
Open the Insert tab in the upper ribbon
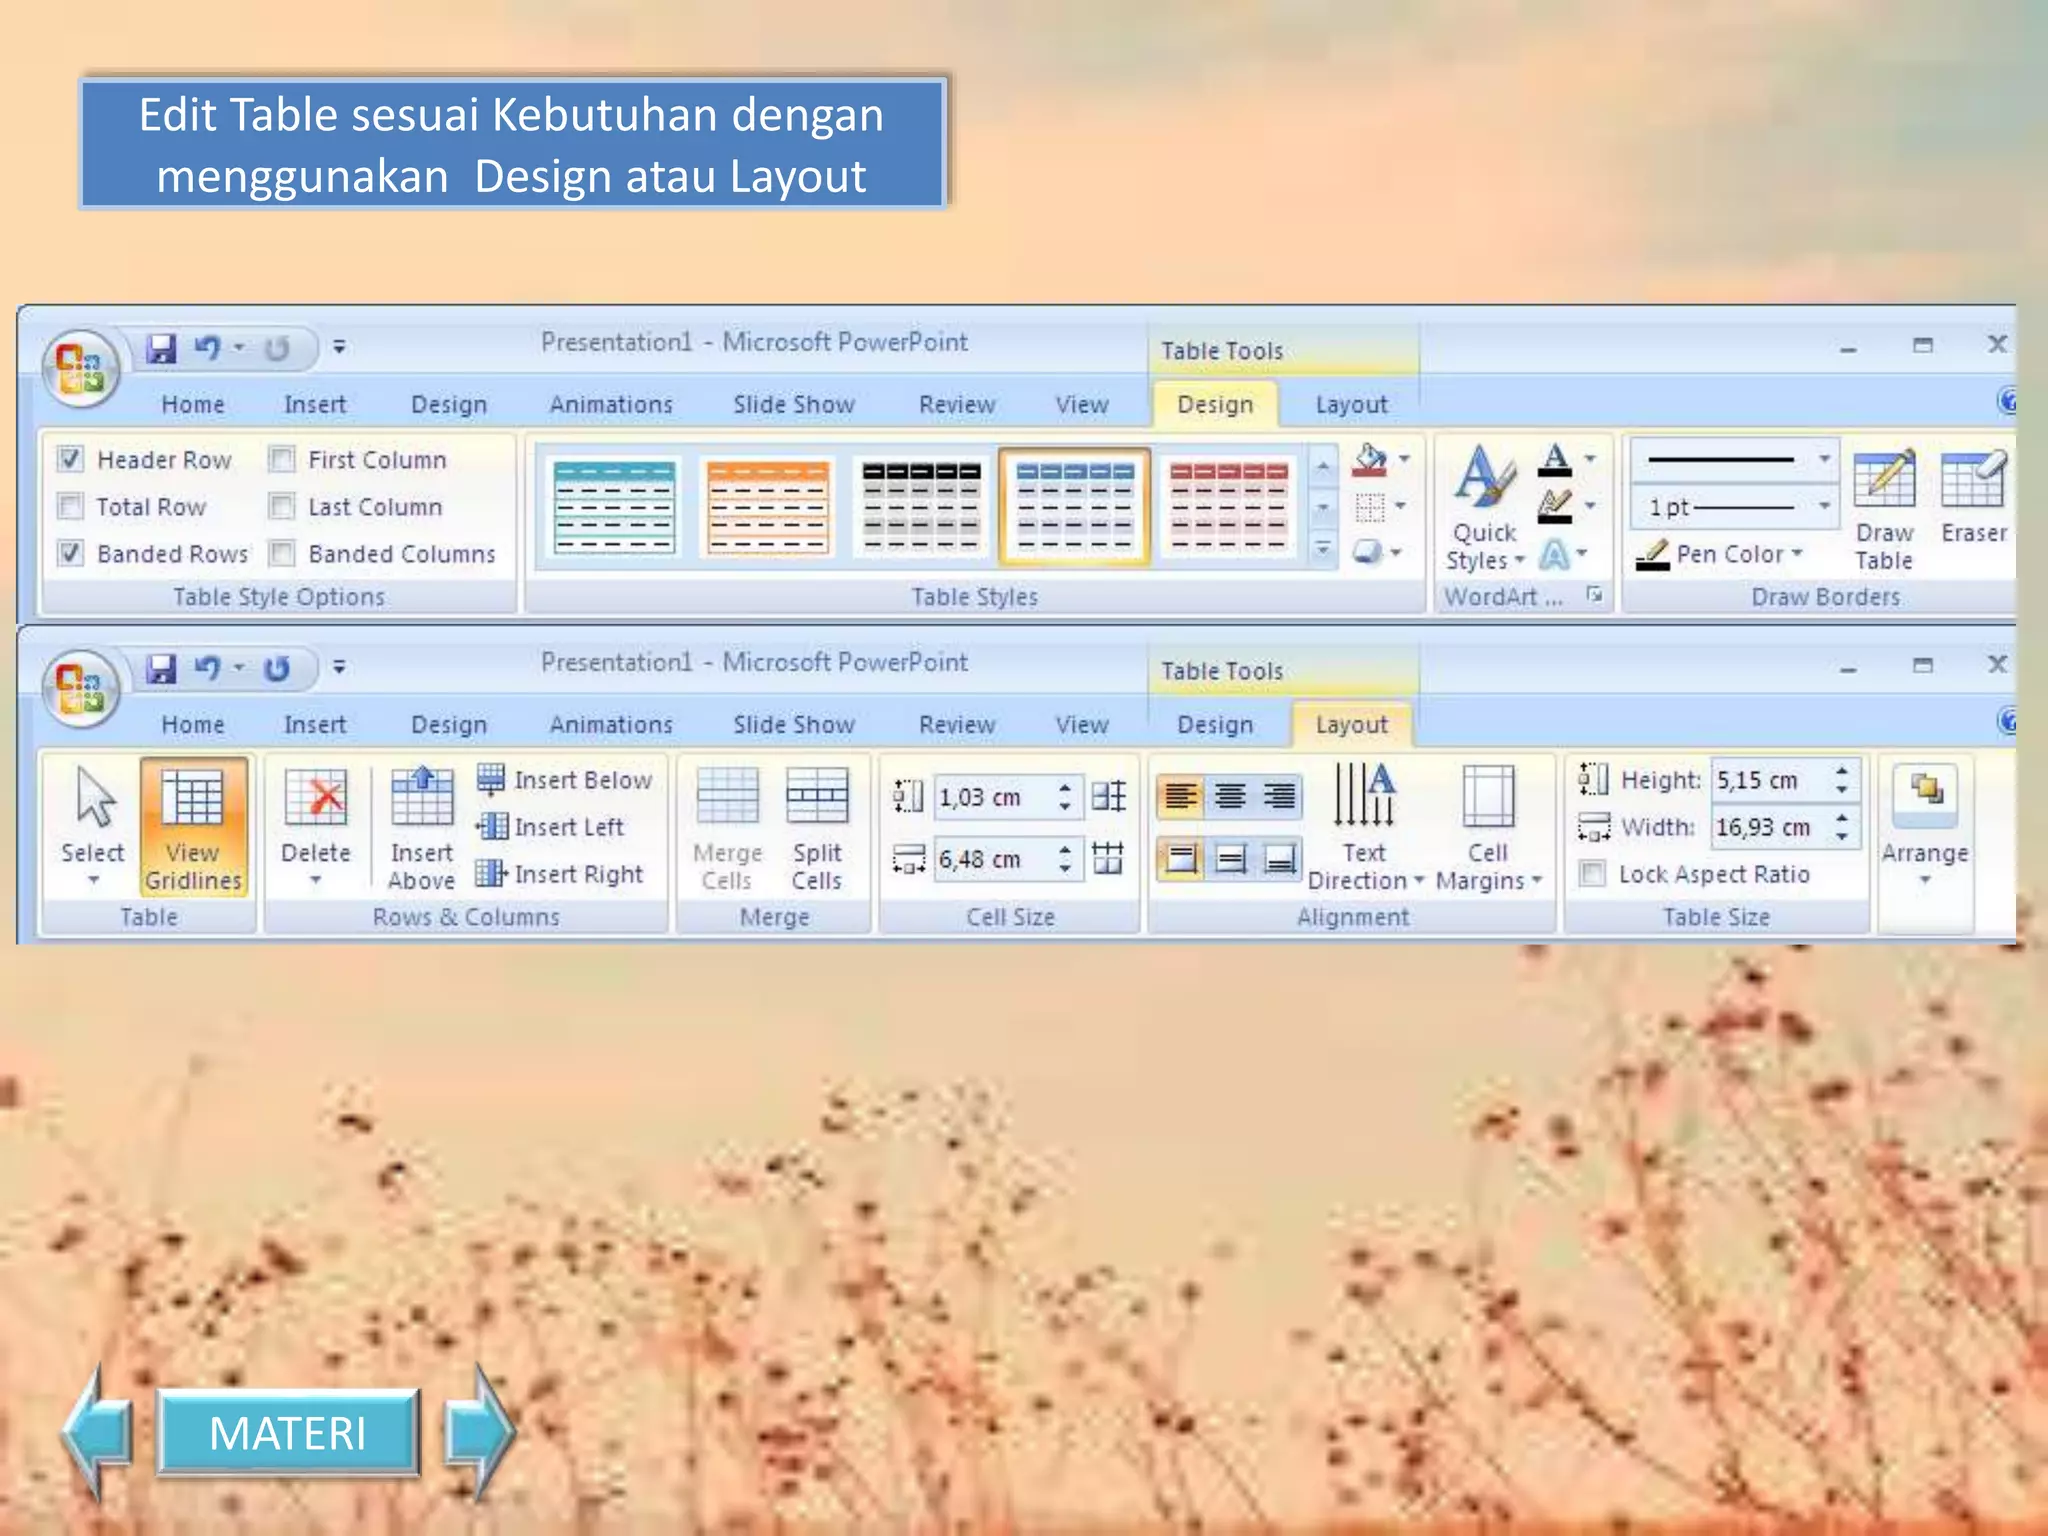[x=315, y=404]
